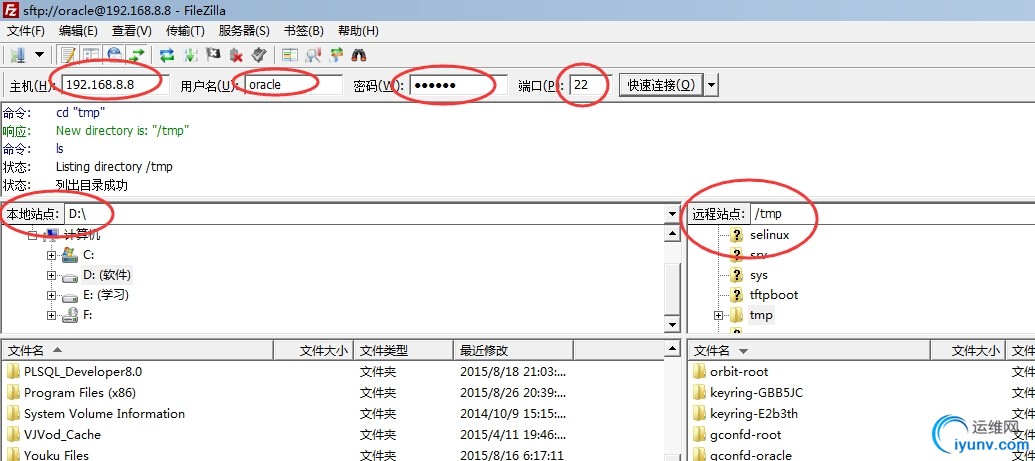The height and width of the screenshot is (461, 1035).
Task: Open the quick connect history dropdown
Action: 712,85
